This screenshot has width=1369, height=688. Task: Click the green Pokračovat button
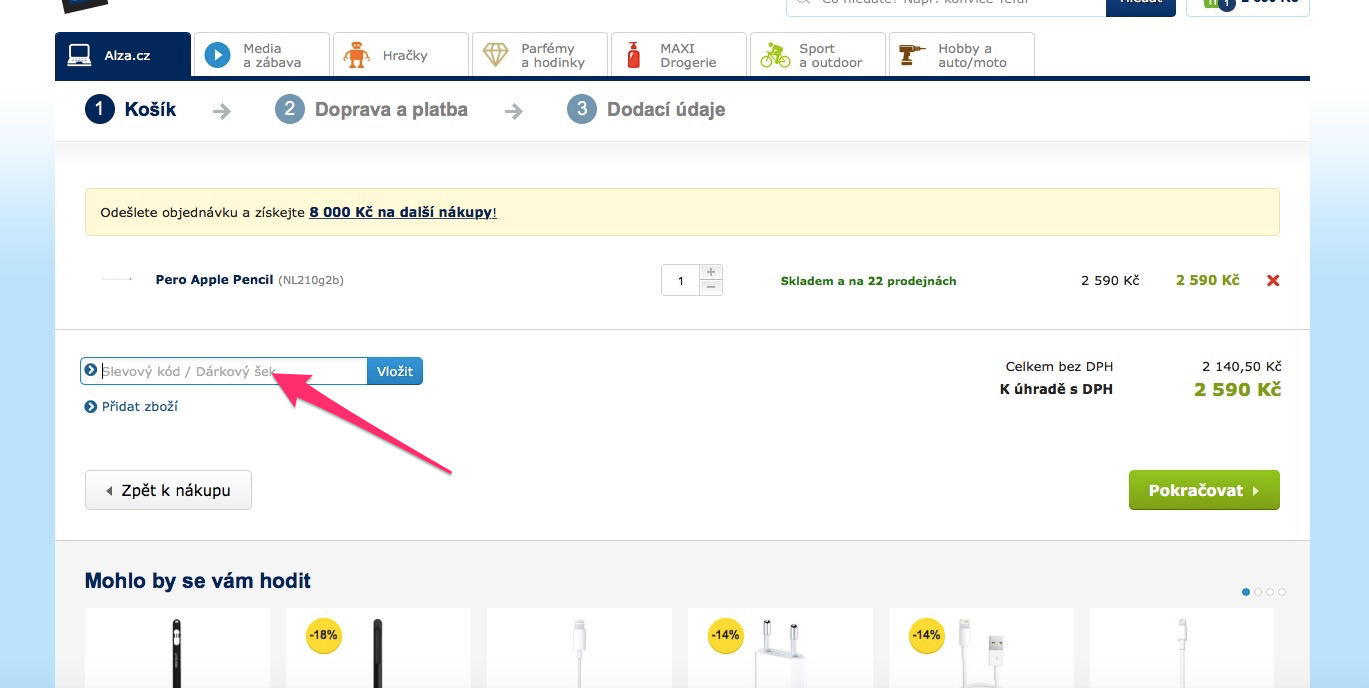(x=1204, y=490)
